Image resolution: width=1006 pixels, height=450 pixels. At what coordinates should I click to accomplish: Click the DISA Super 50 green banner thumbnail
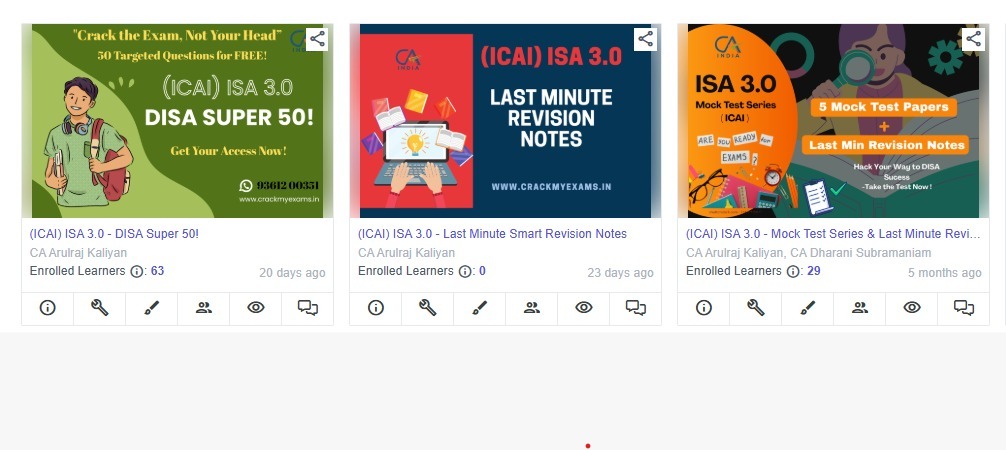click(177, 121)
